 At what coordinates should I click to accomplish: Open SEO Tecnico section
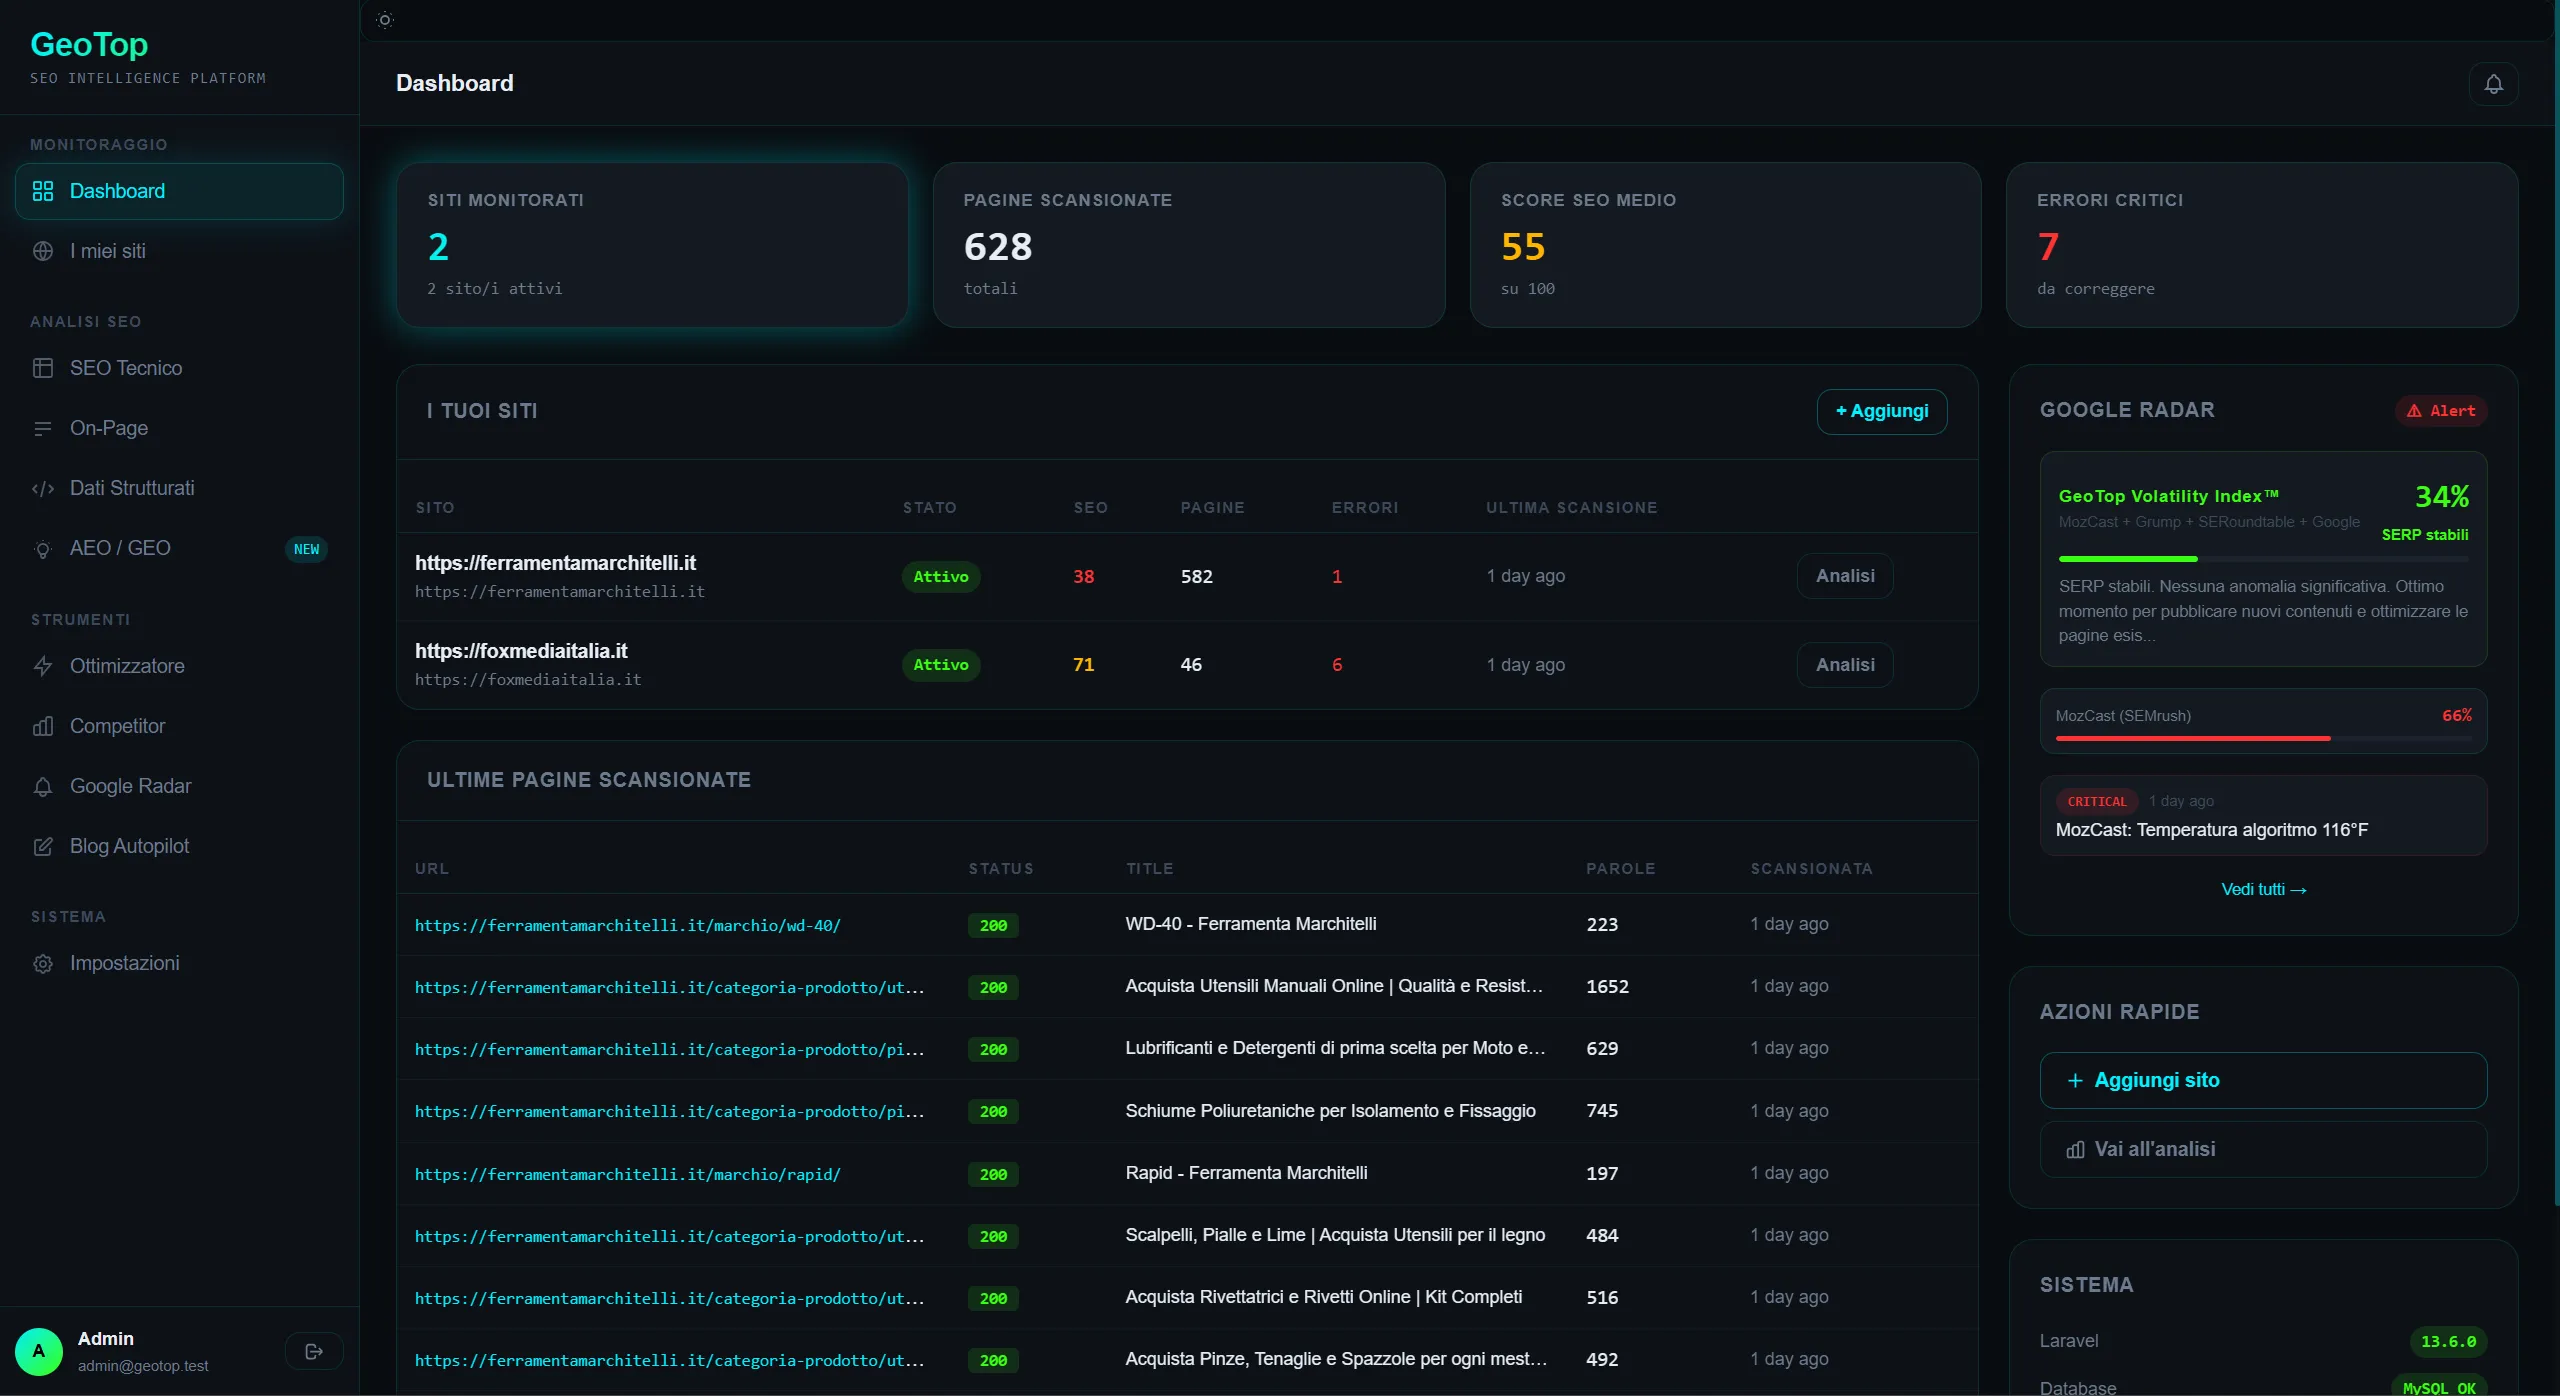point(179,368)
